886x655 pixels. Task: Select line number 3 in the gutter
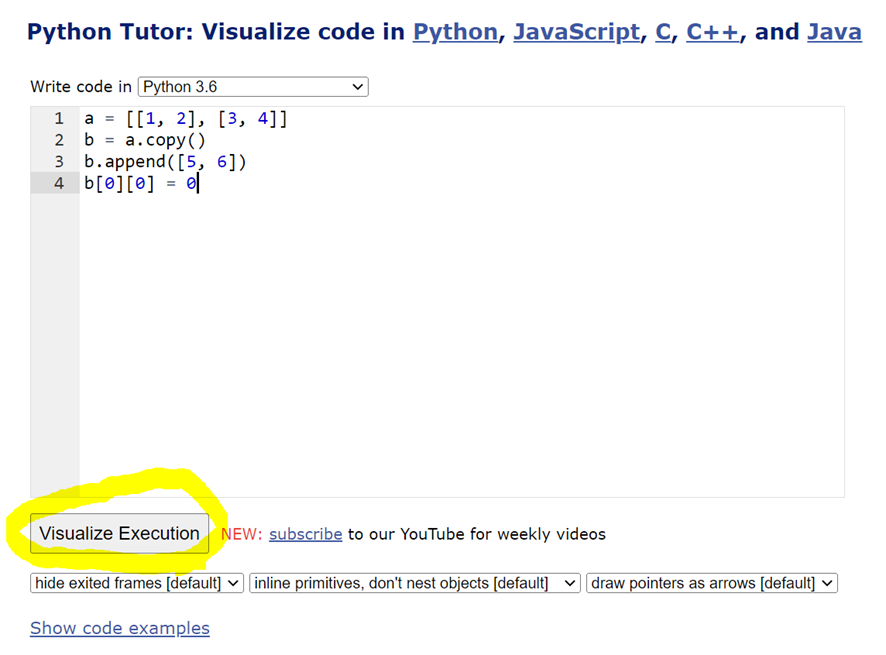coord(59,162)
